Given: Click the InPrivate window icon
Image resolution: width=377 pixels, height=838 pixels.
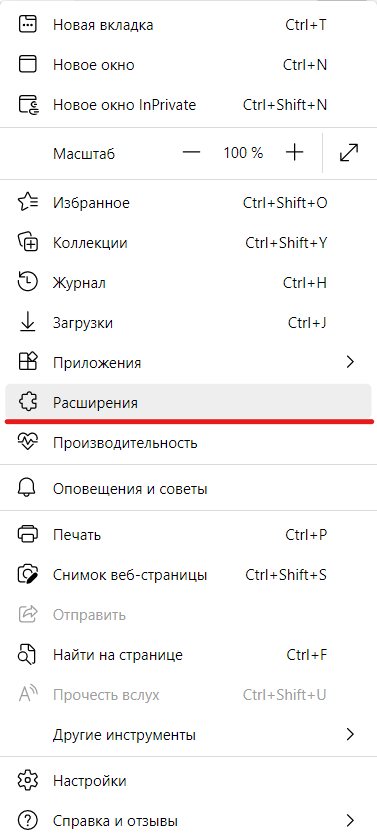Looking at the screenshot, I should pyautogui.click(x=28, y=105).
